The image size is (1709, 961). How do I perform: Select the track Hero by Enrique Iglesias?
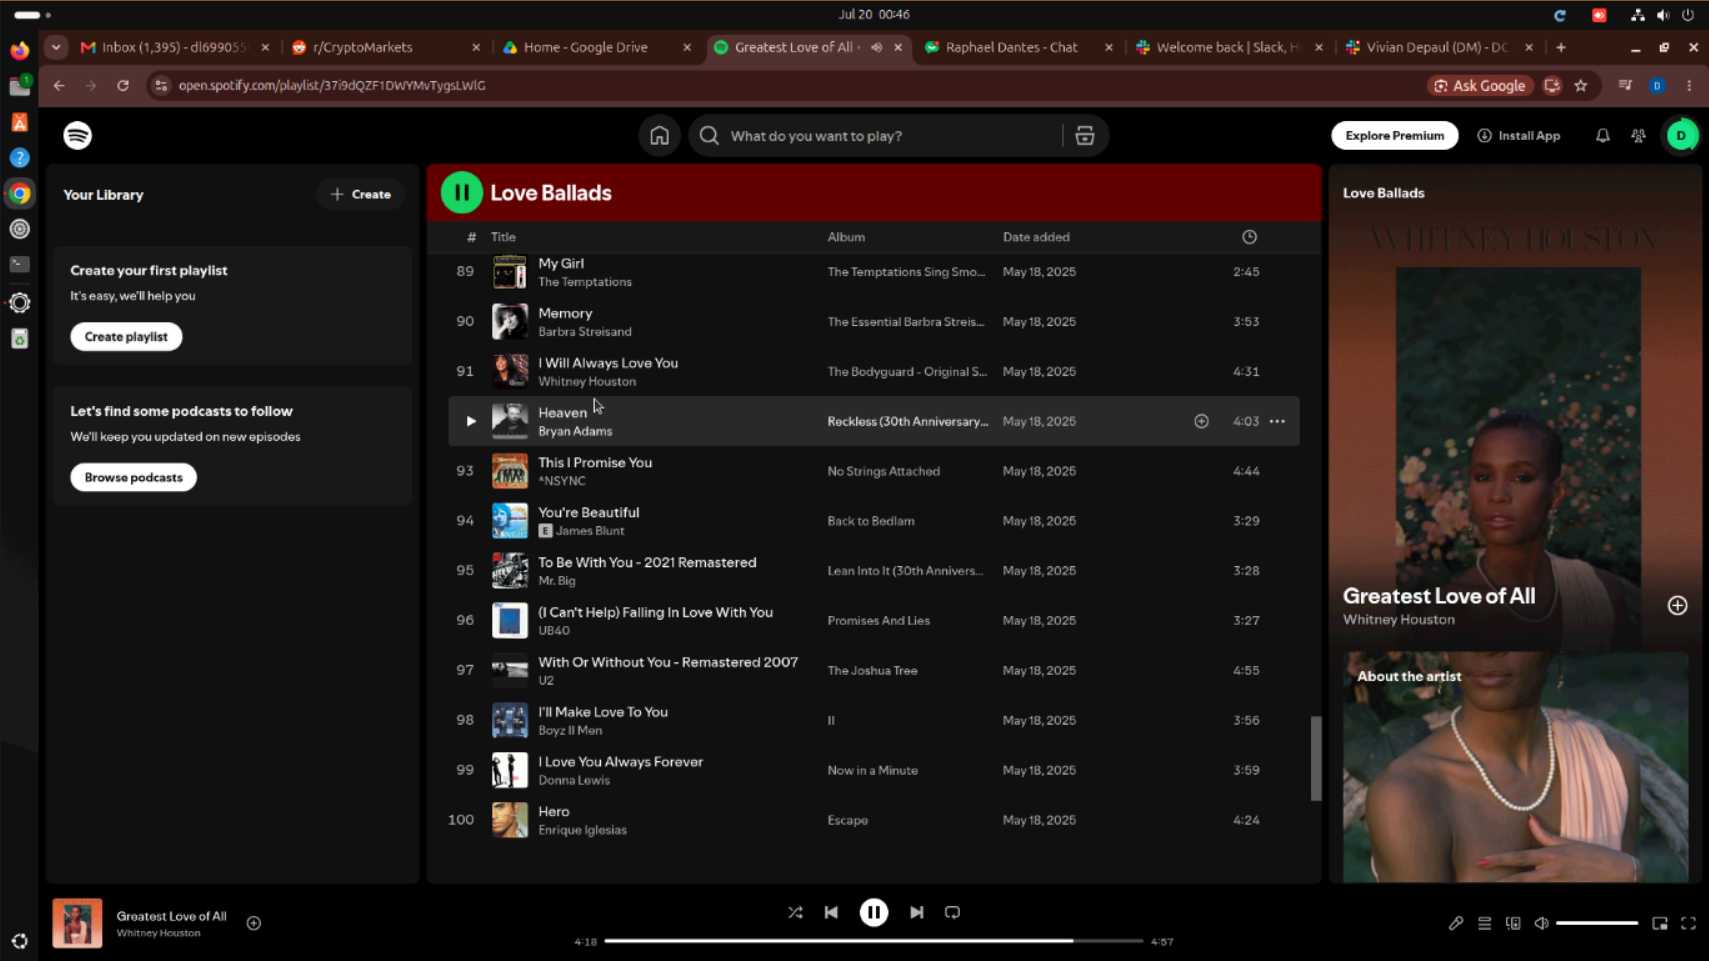pyautogui.click(x=873, y=820)
